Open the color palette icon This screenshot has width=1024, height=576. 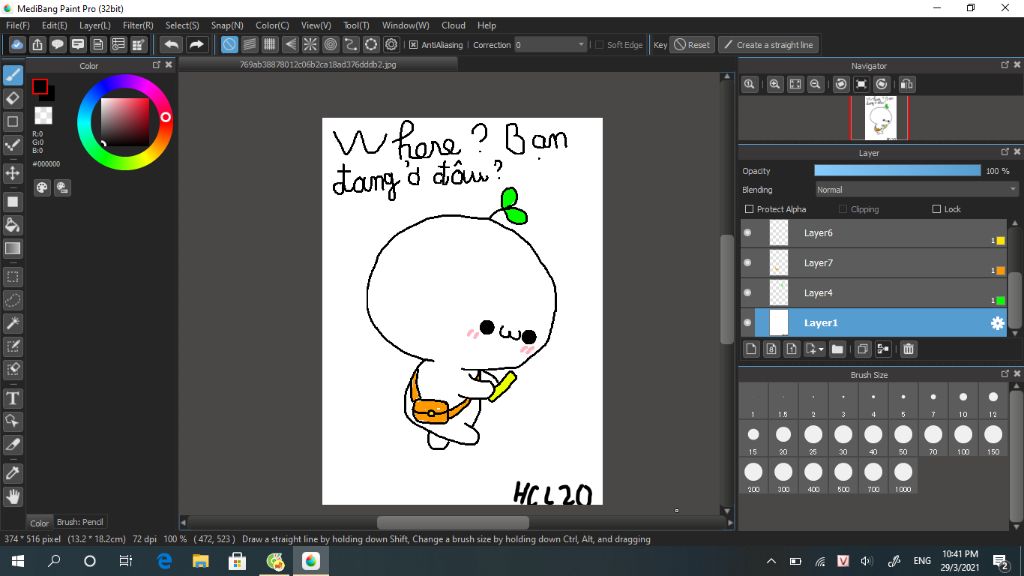(42, 188)
